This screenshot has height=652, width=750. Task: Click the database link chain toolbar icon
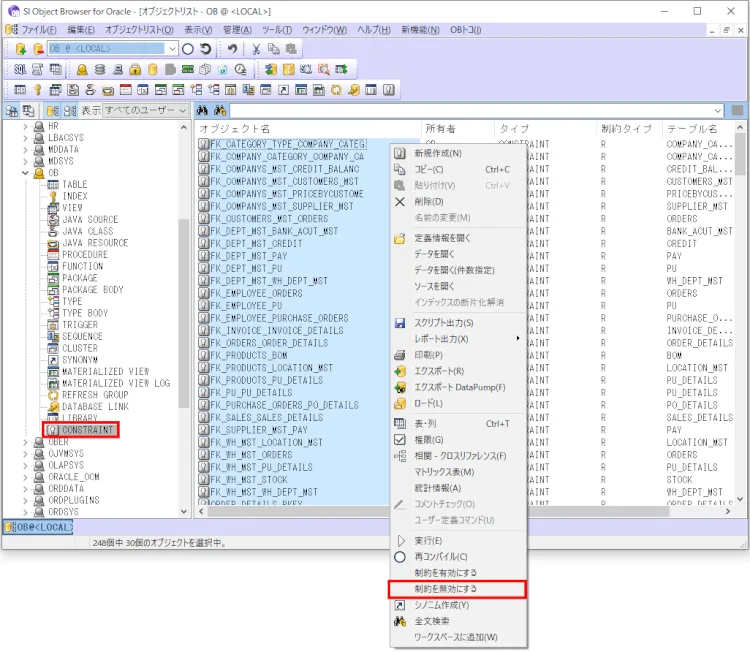pyautogui.click(x=354, y=90)
